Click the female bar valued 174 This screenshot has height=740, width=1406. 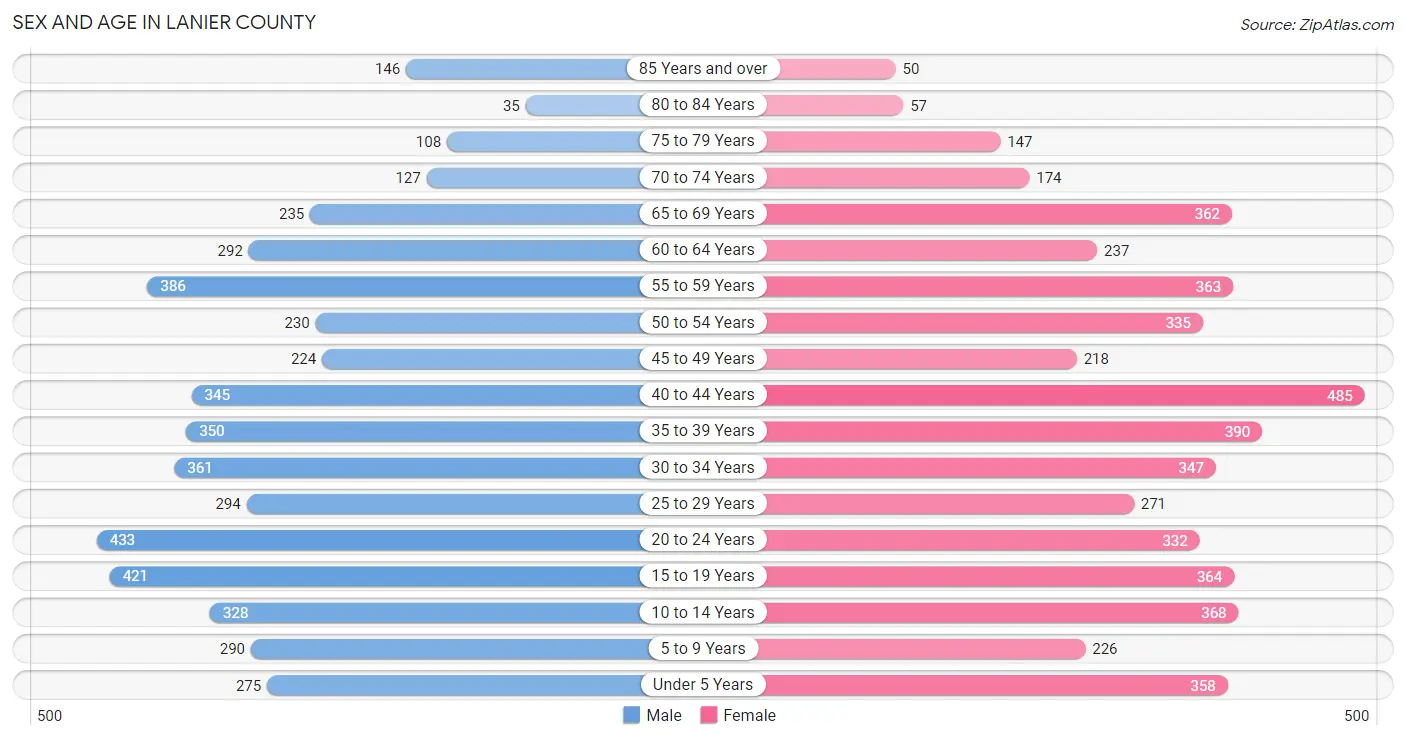(x=896, y=178)
